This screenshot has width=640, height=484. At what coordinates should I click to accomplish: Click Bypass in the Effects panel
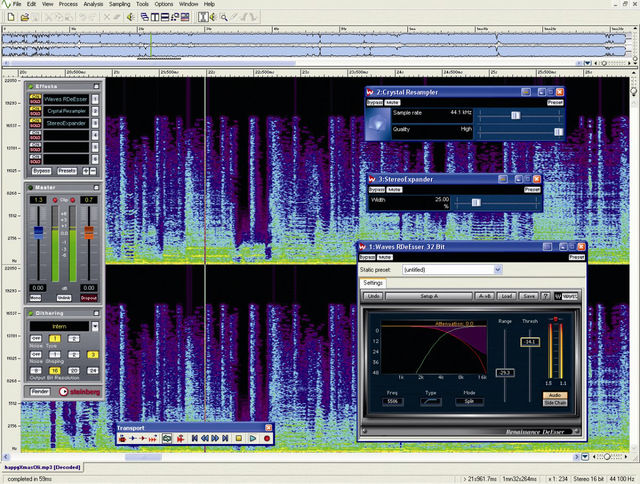tap(41, 171)
